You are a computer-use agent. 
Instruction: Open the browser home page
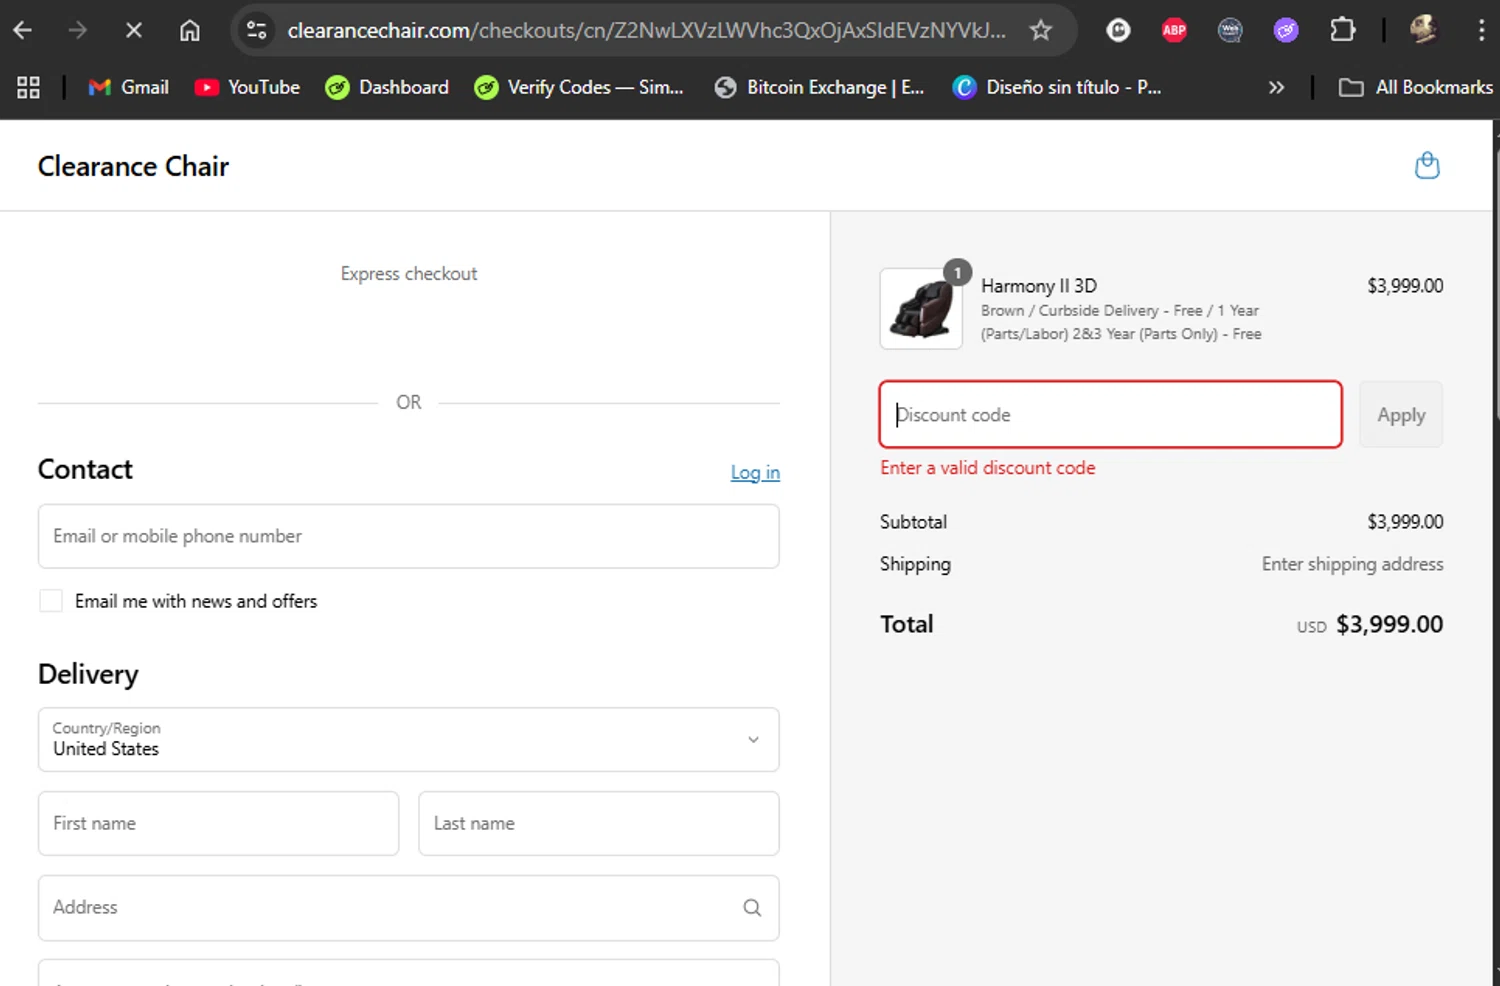pyautogui.click(x=189, y=31)
